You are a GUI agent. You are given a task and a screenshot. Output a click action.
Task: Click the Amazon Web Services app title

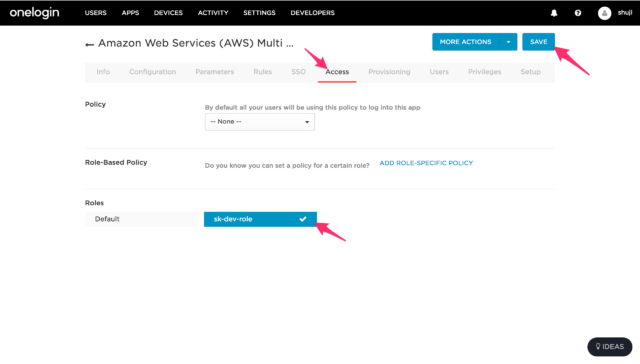tap(196, 43)
